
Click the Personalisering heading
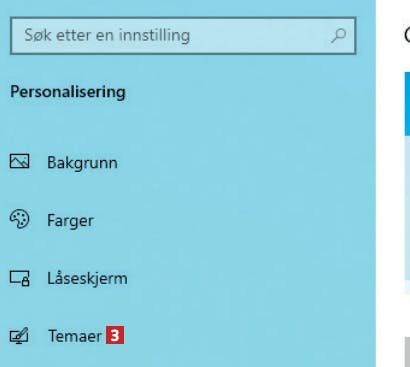(x=68, y=92)
